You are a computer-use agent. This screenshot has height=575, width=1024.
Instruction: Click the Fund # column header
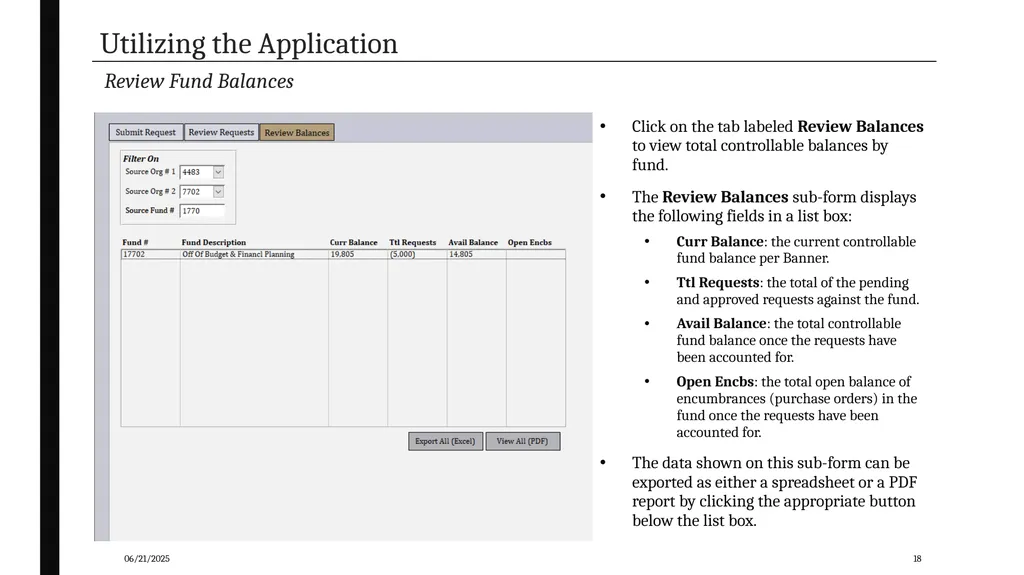pyautogui.click(x=135, y=242)
